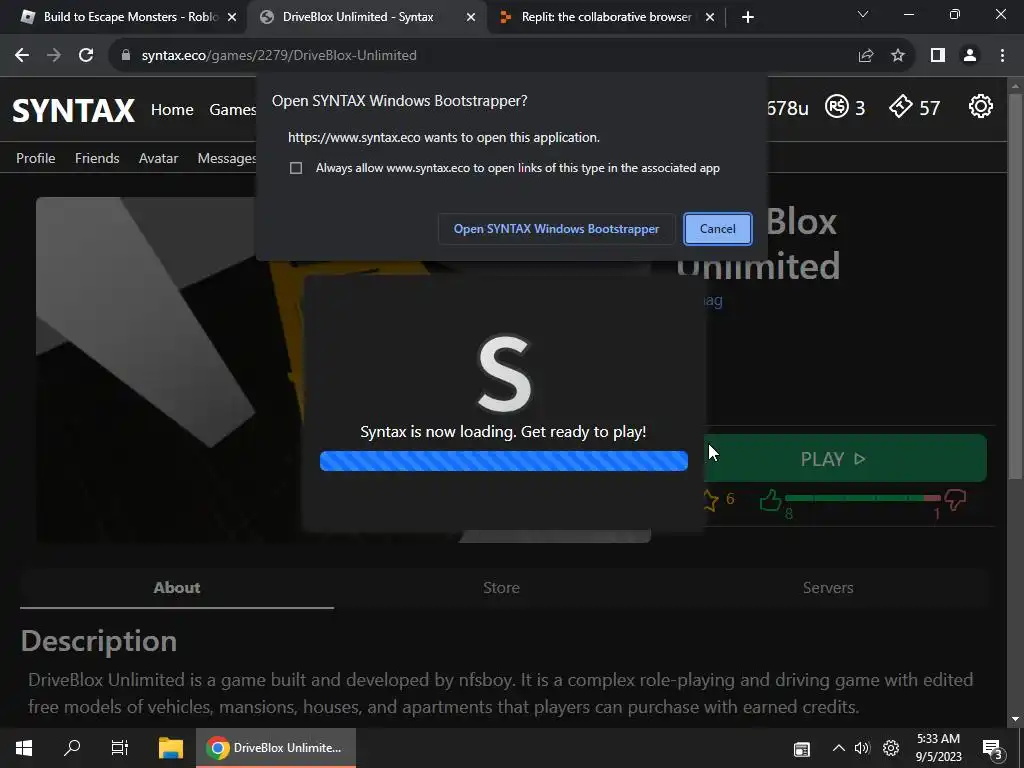Click the Chrome DriveBlox taskbar button
The width and height of the screenshot is (1024, 768).
pos(276,748)
